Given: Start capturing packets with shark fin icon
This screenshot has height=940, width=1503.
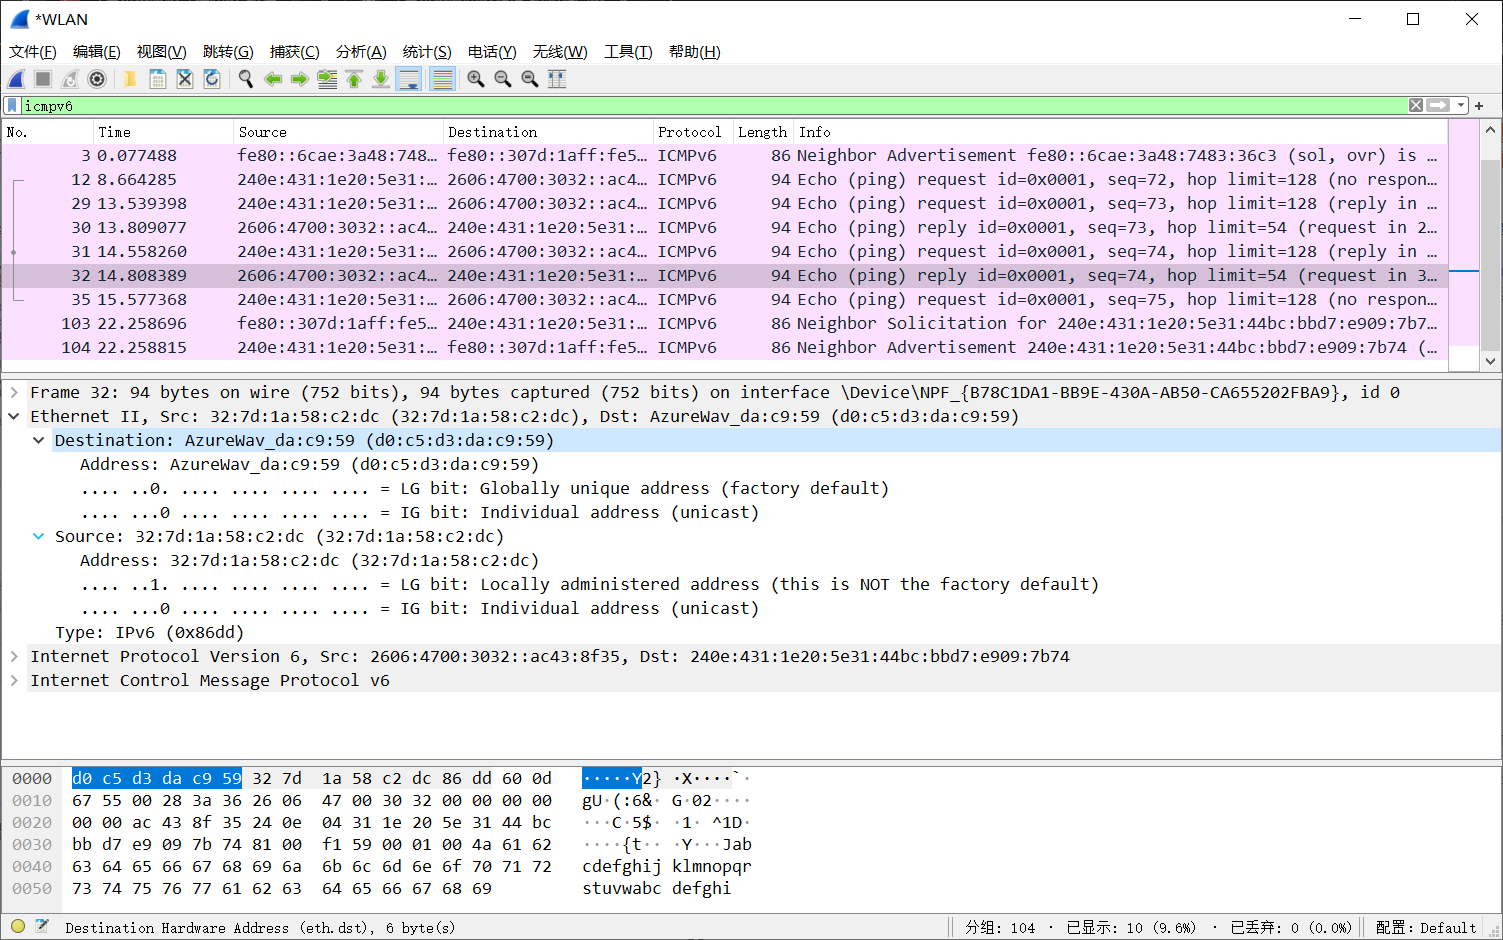Looking at the screenshot, I should click(x=17, y=79).
